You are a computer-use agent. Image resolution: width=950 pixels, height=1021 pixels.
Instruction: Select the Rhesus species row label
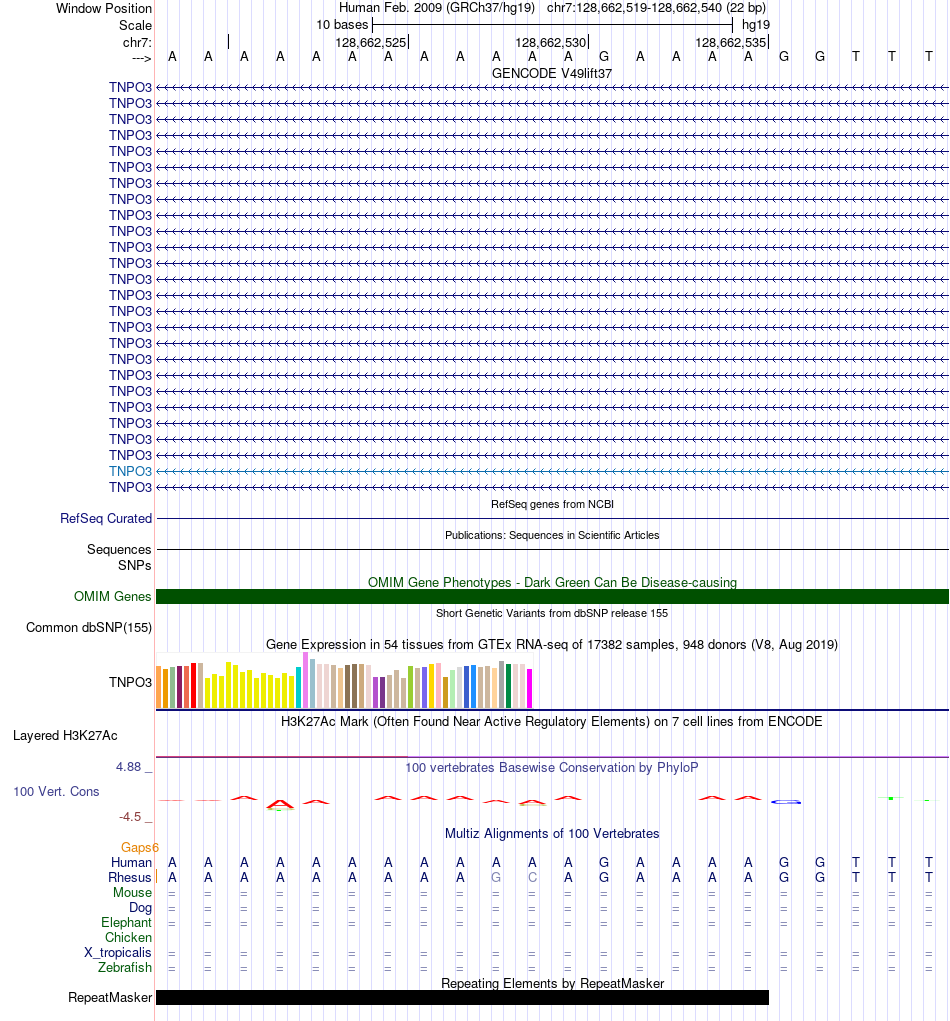(x=130, y=877)
